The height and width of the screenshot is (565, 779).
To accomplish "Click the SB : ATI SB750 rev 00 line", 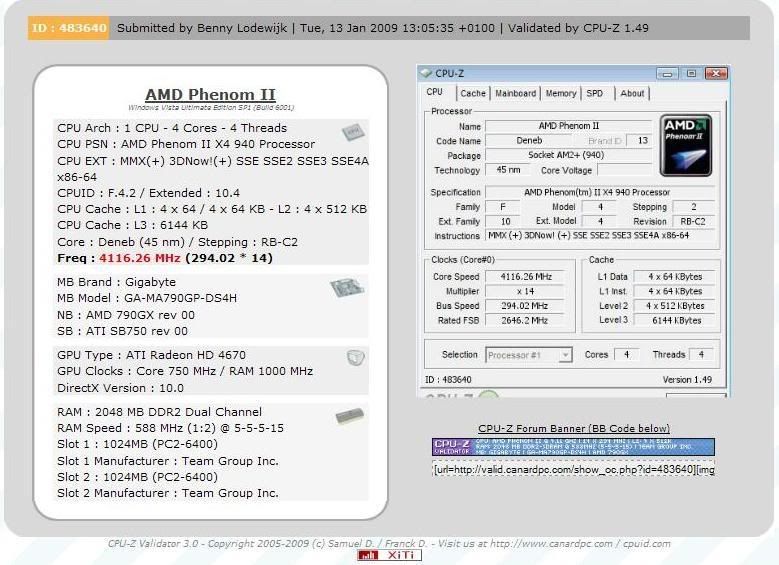I will tap(122, 331).
